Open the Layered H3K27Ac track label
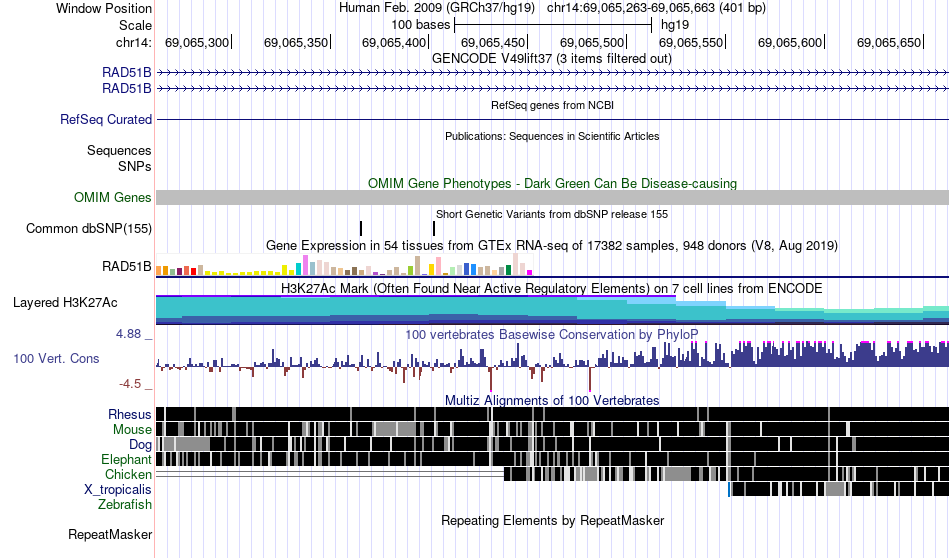This screenshot has width=950, height=558. point(65,302)
